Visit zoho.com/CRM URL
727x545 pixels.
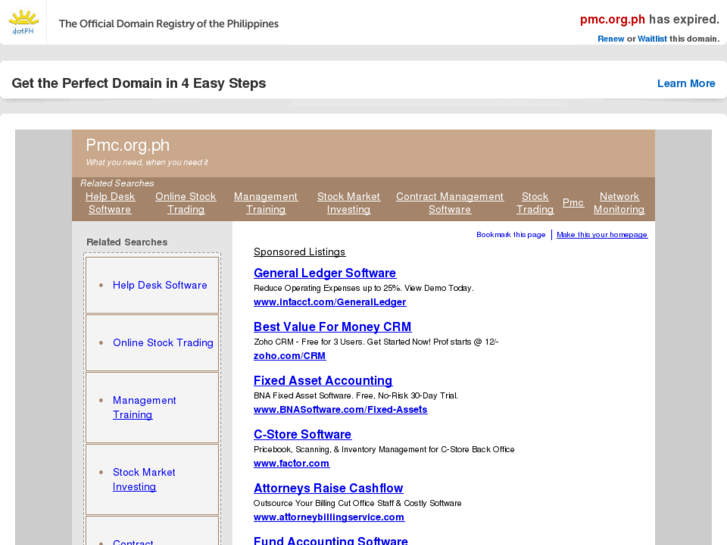289,356
